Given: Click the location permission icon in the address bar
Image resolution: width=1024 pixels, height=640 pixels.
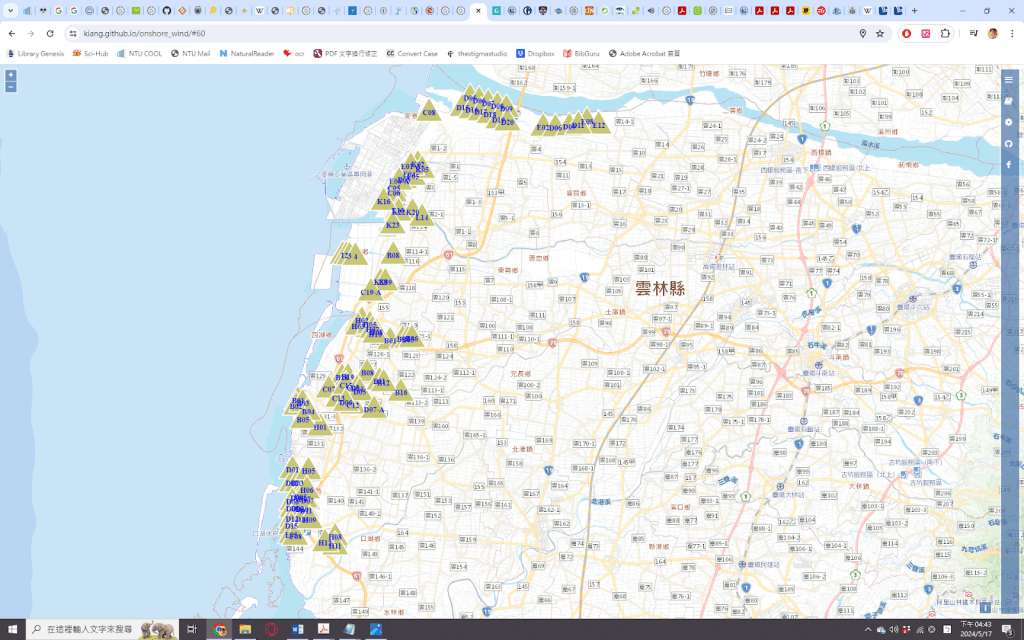Looking at the screenshot, I should [x=863, y=33].
